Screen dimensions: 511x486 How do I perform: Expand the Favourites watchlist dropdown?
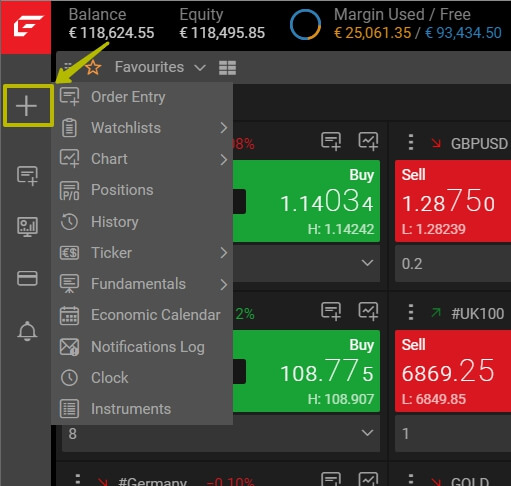point(200,68)
